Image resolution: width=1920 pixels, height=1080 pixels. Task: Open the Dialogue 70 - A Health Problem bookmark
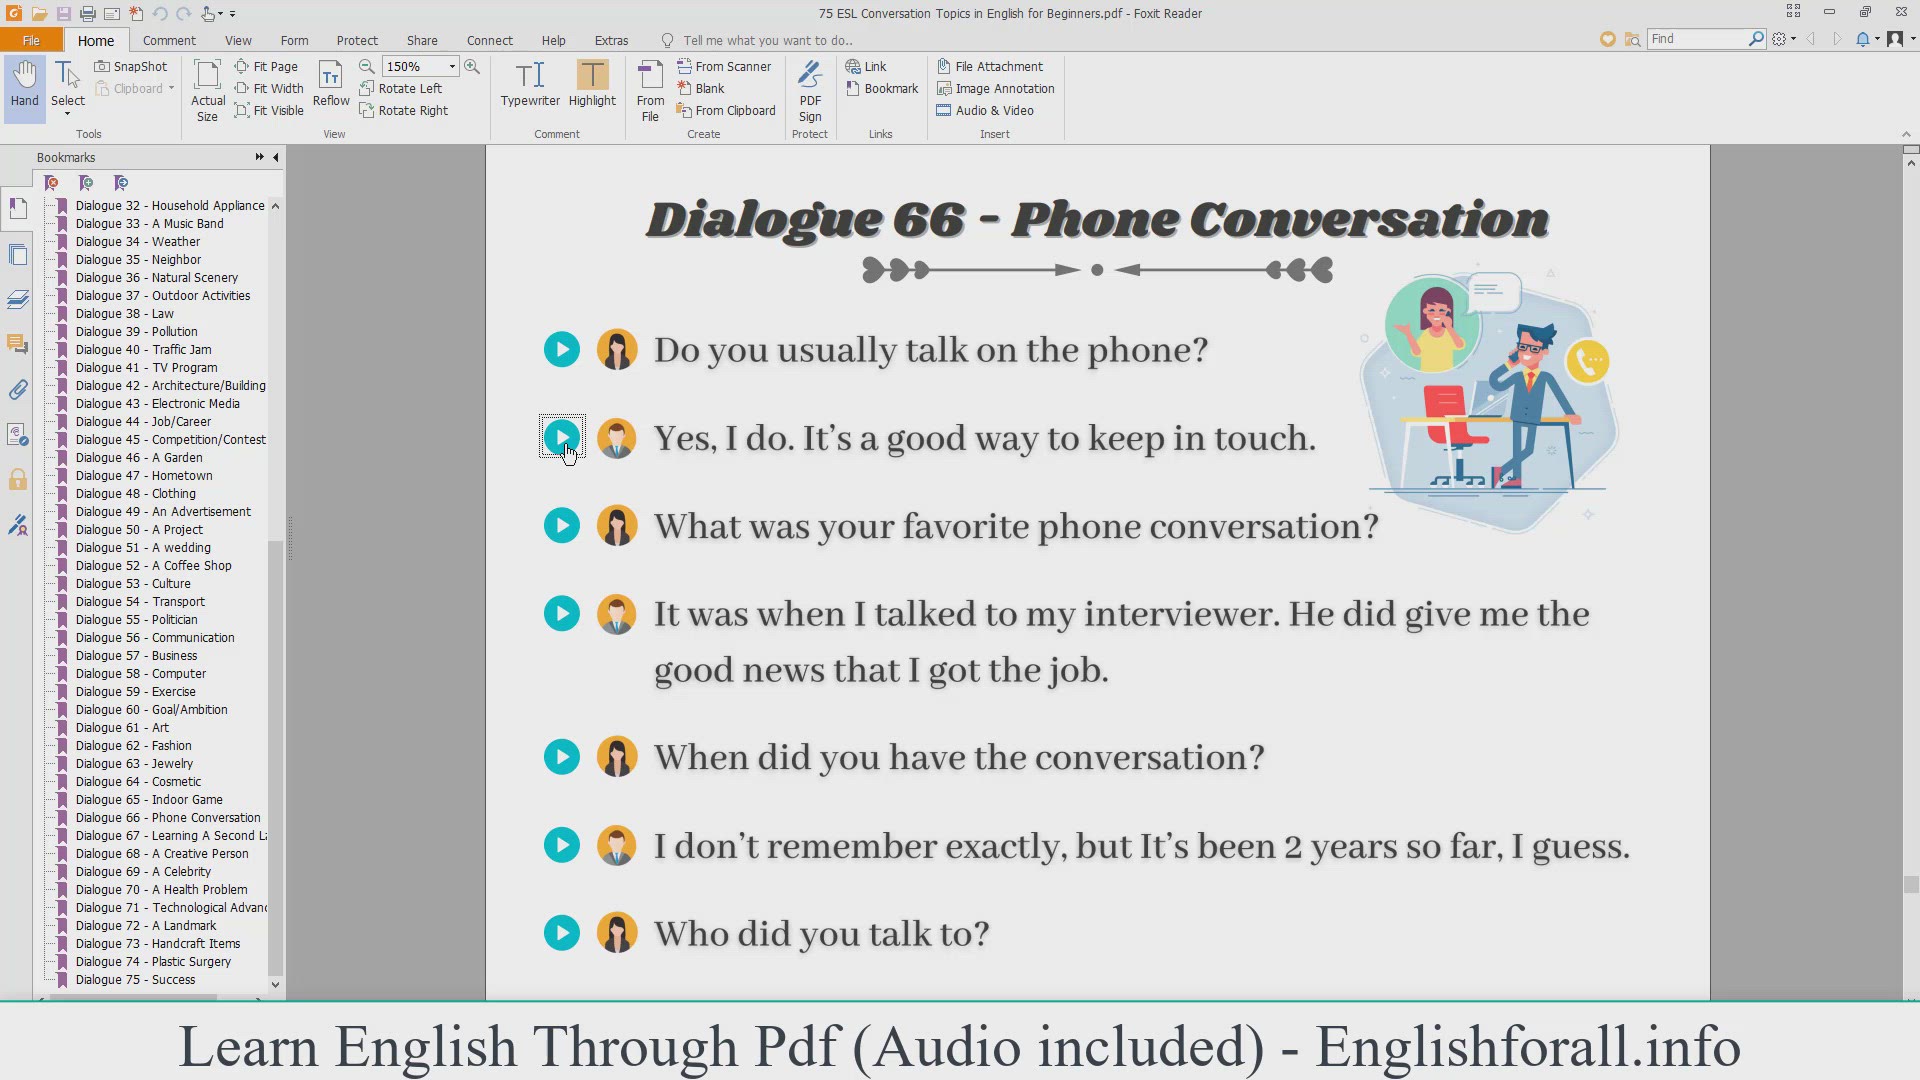click(x=161, y=889)
